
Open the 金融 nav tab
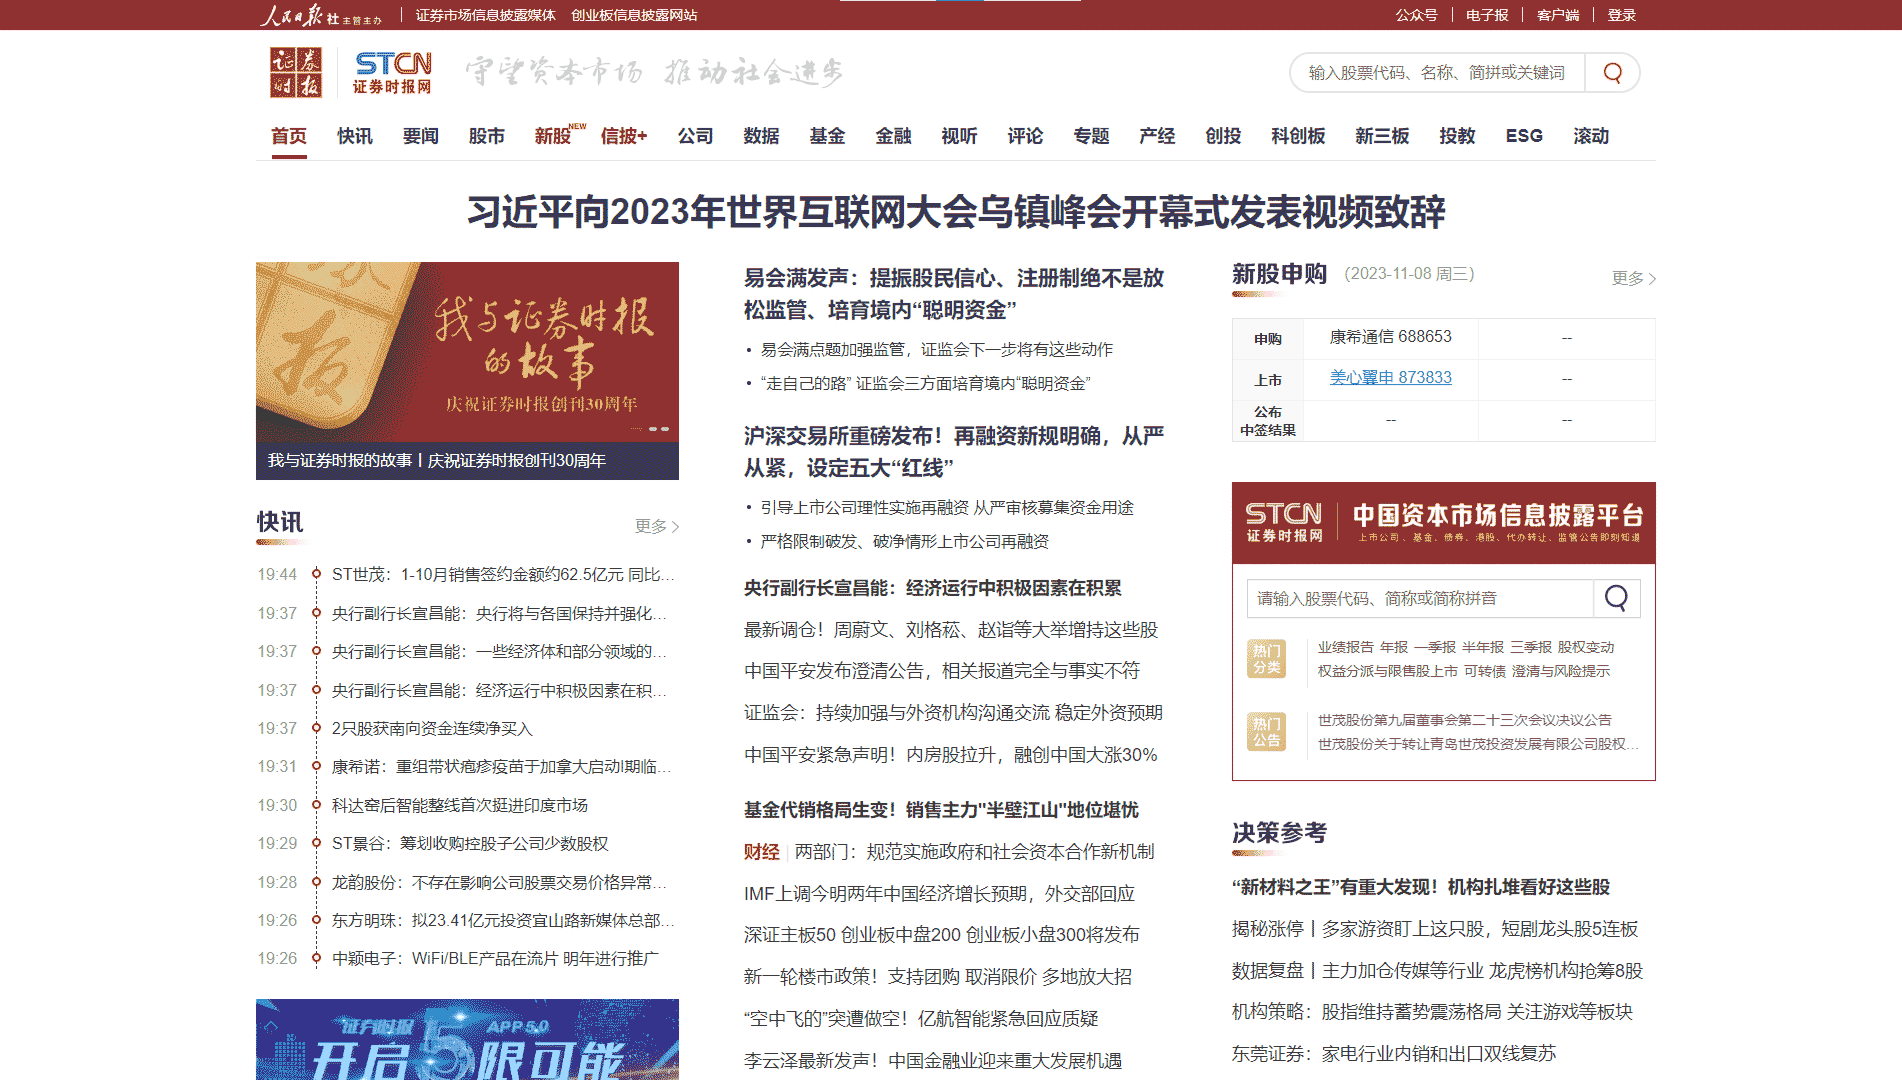pyautogui.click(x=893, y=136)
